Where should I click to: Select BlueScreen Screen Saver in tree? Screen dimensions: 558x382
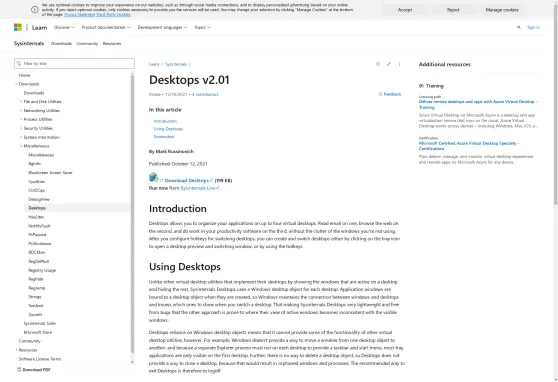coord(50,173)
